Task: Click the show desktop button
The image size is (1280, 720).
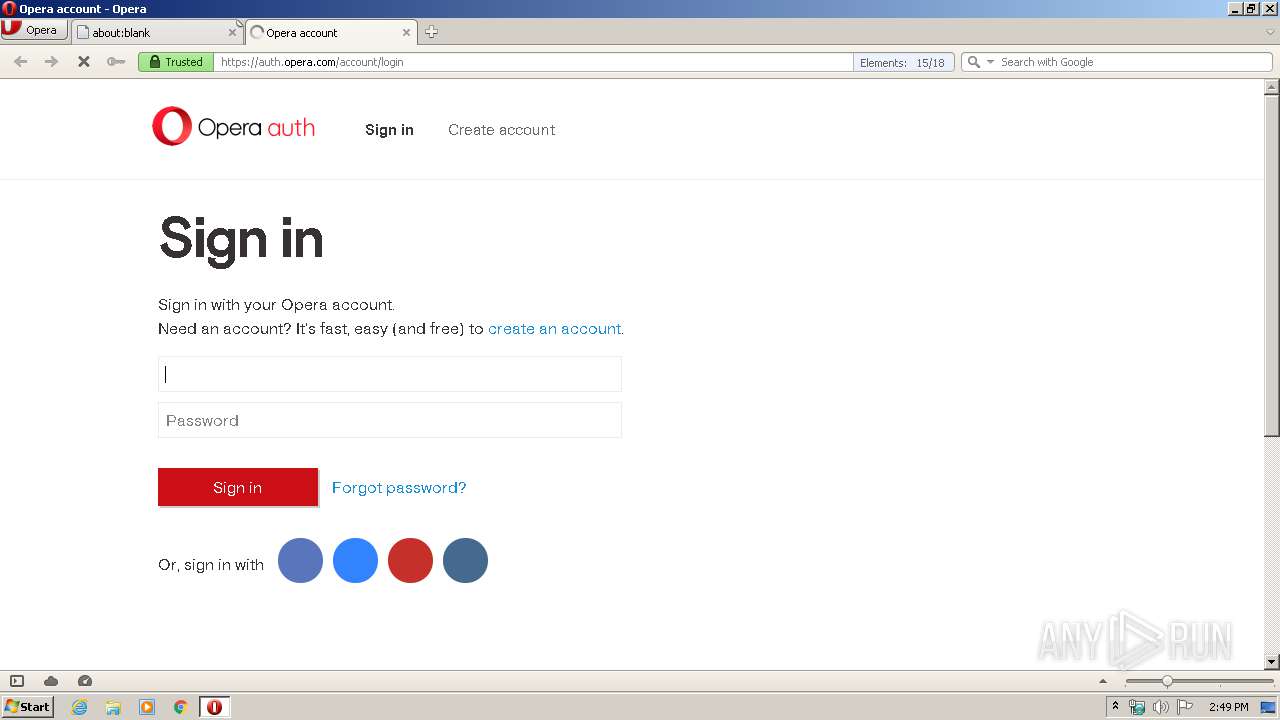Action: pos(1269,707)
